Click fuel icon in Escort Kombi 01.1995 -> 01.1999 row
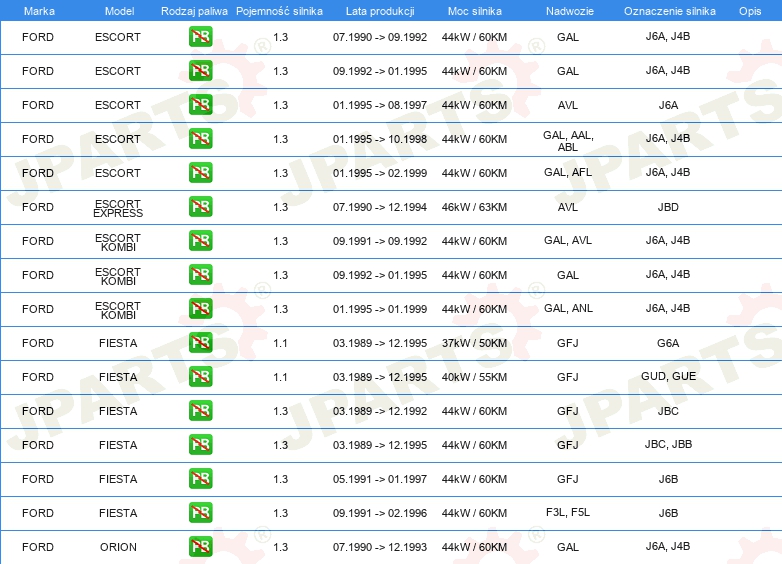Image resolution: width=782 pixels, height=564 pixels. click(x=200, y=308)
